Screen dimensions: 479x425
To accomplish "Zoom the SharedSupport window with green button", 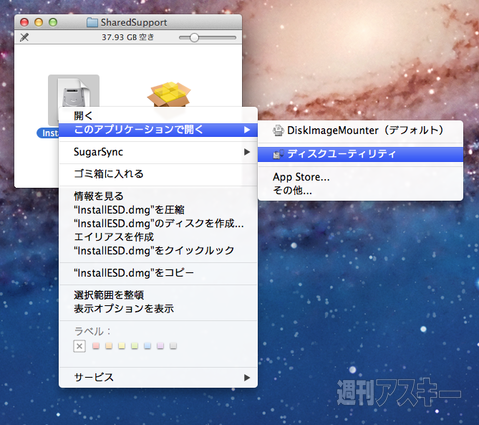I will [53, 22].
